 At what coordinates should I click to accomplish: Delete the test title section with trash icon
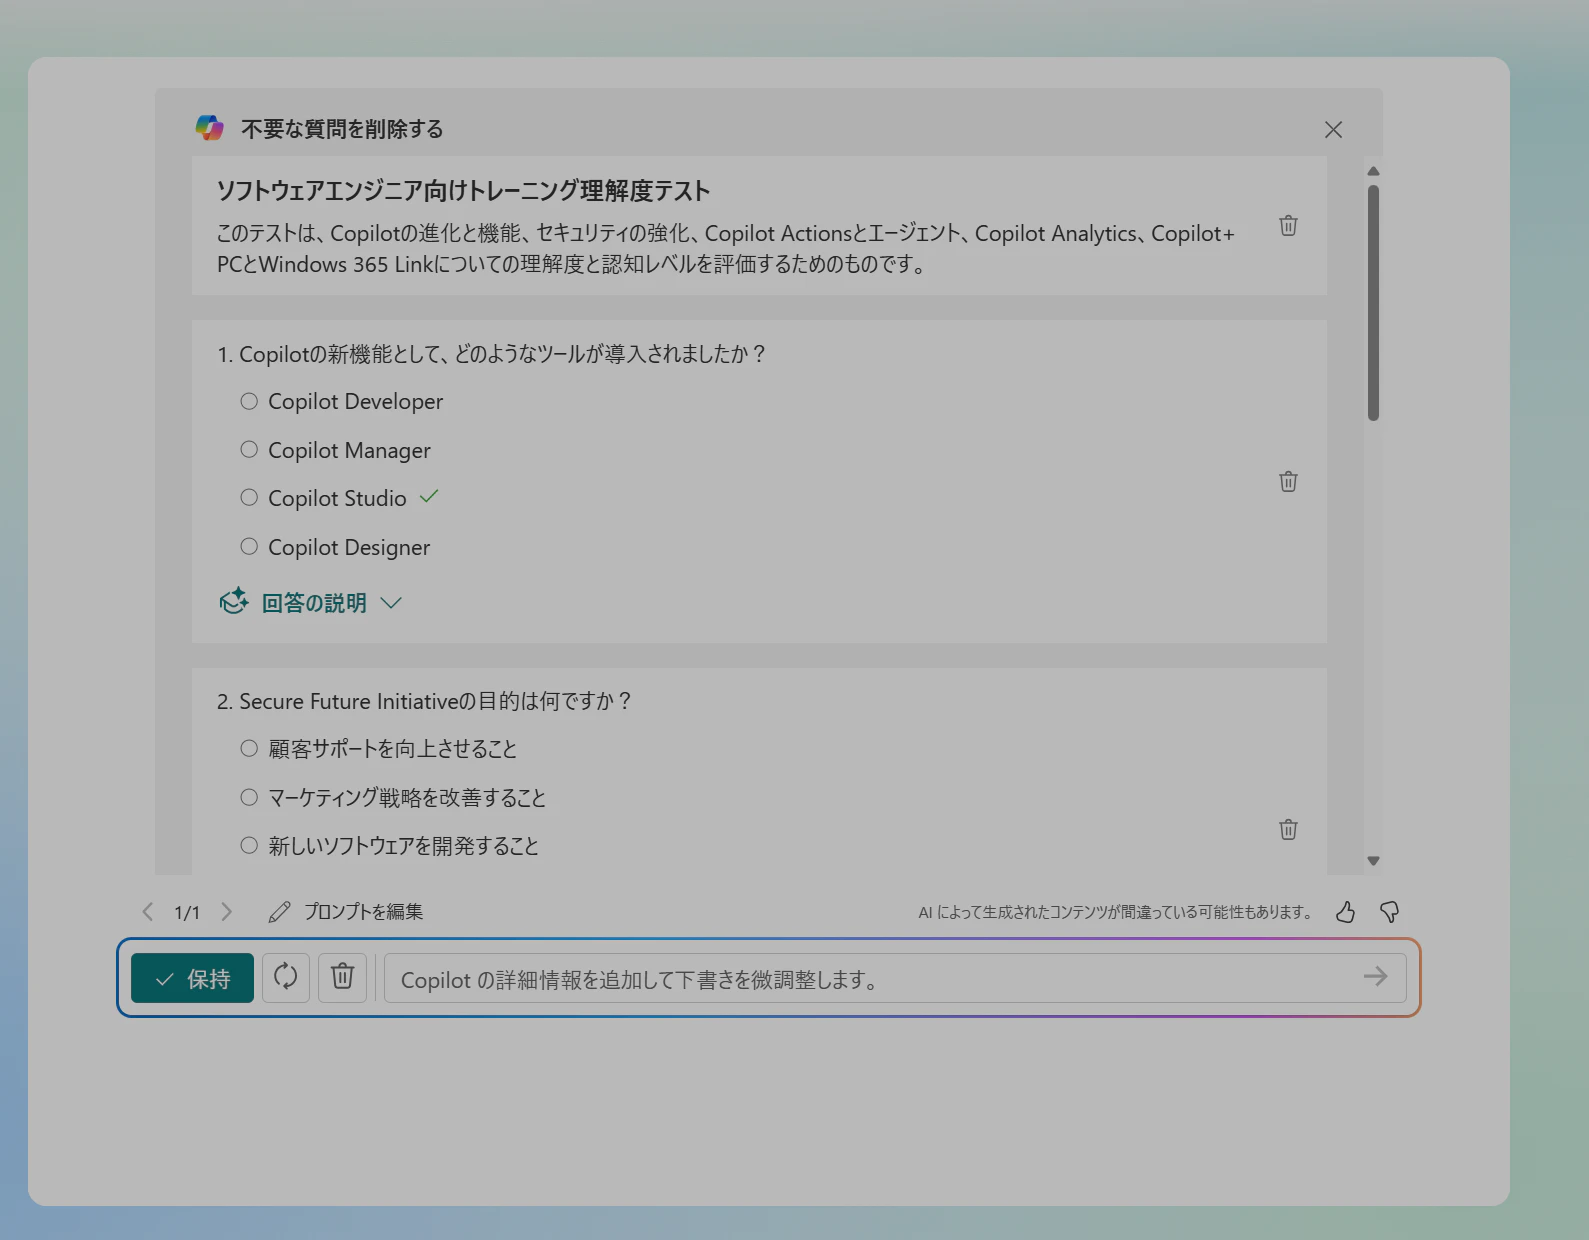pos(1288,225)
